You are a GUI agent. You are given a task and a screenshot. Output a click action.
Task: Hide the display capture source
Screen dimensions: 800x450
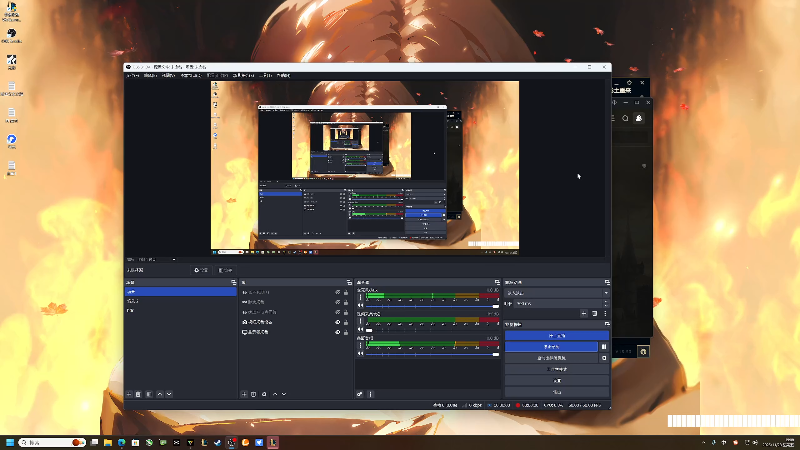coord(338,332)
